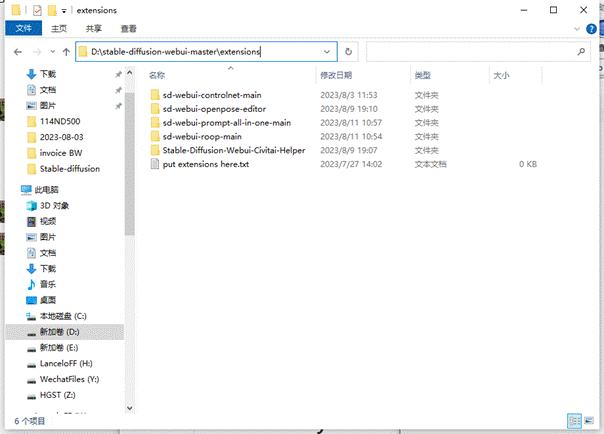Viewport: 604px width, 434px height.
Task: Open the 114ND500 folder in sidebar
Action: pos(60,121)
